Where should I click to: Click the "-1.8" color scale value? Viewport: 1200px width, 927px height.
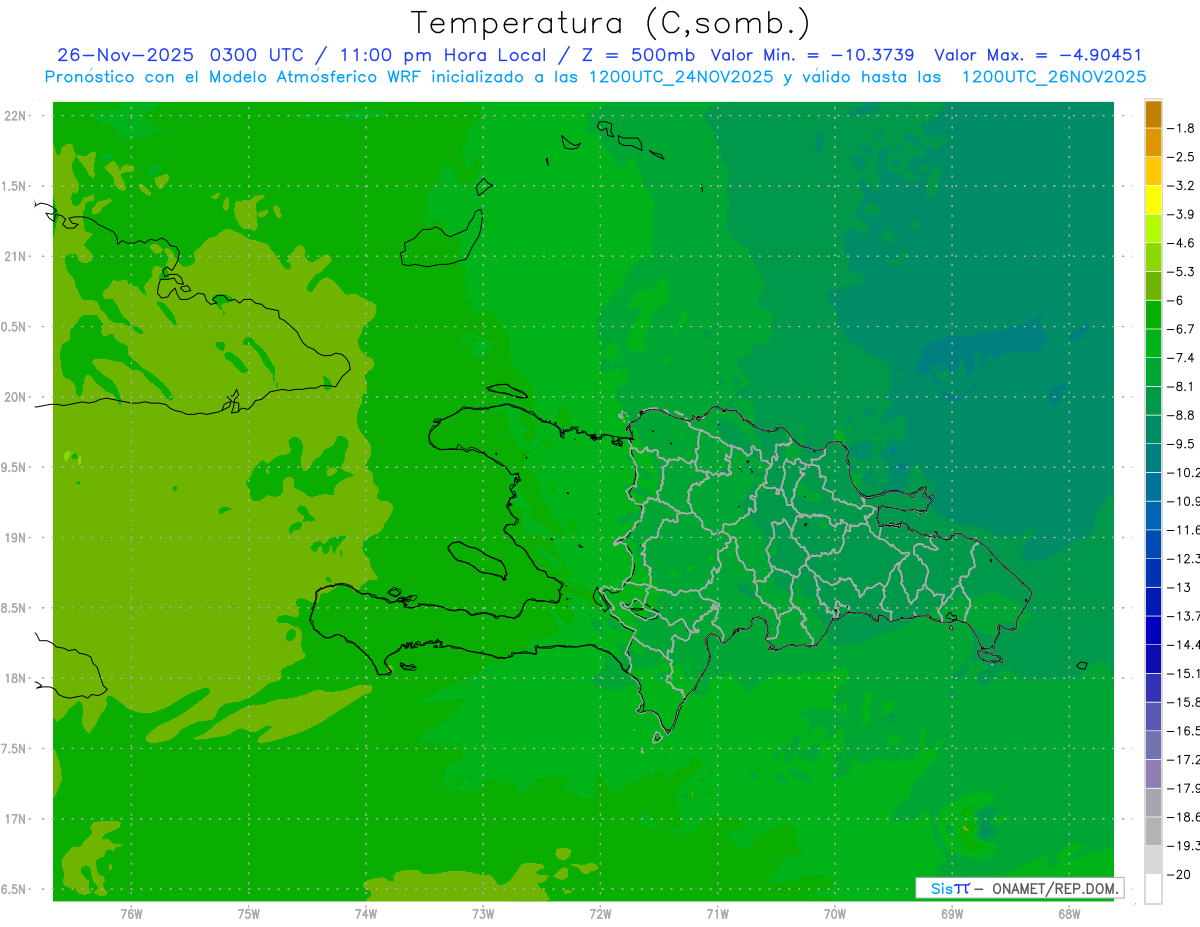pyautogui.click(x=1183, y=128)
